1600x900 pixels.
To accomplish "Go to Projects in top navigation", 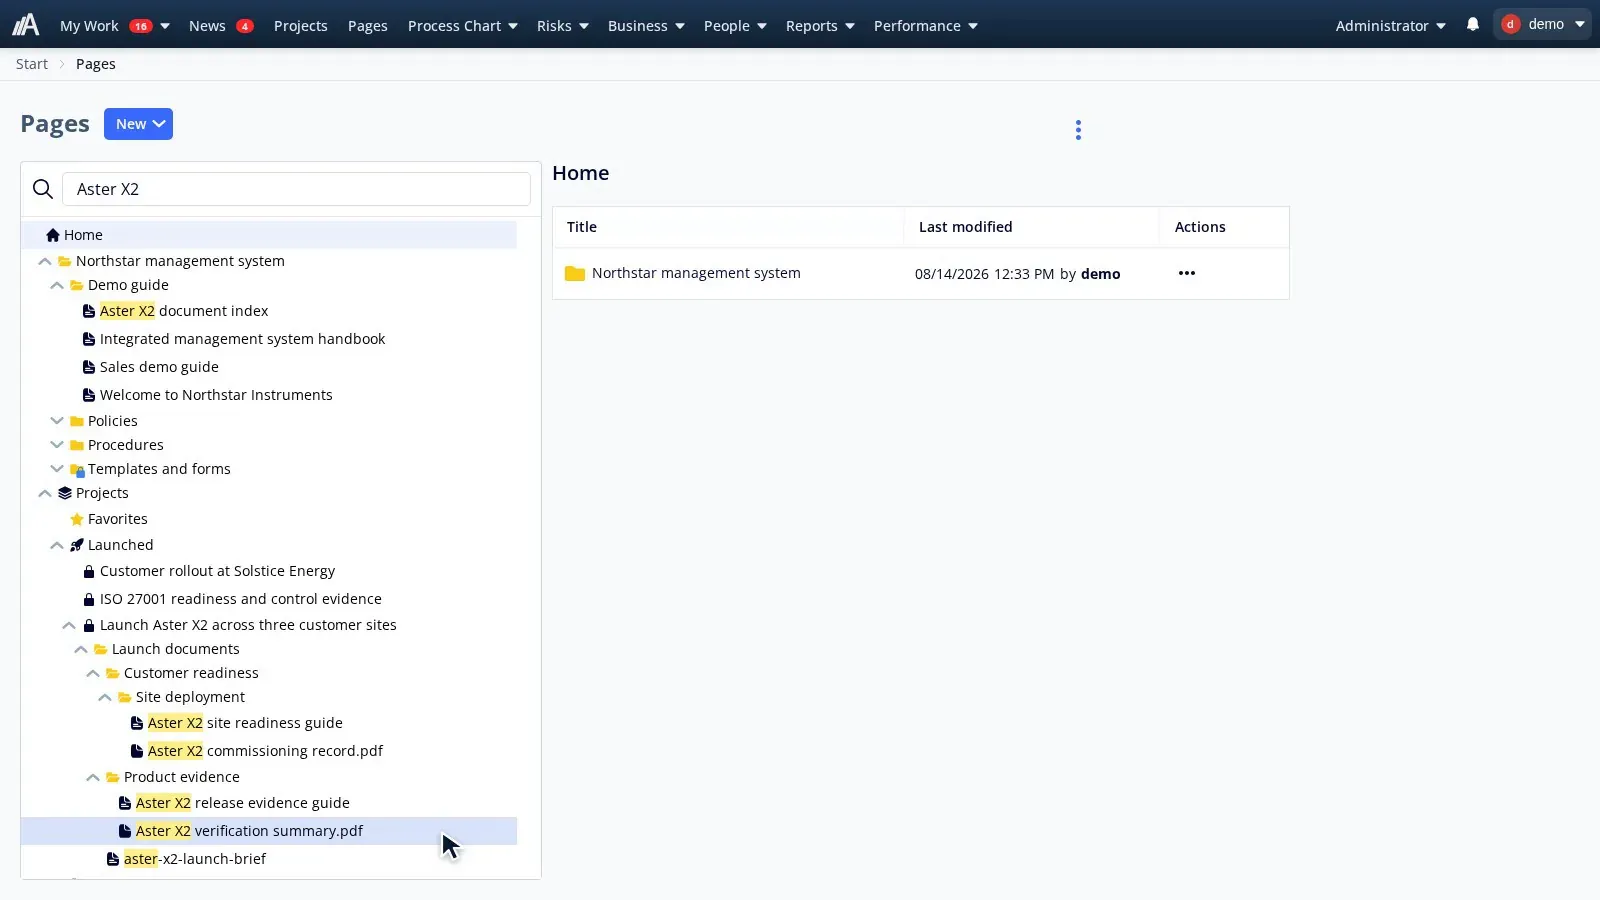I will click(x=301, y=25).
